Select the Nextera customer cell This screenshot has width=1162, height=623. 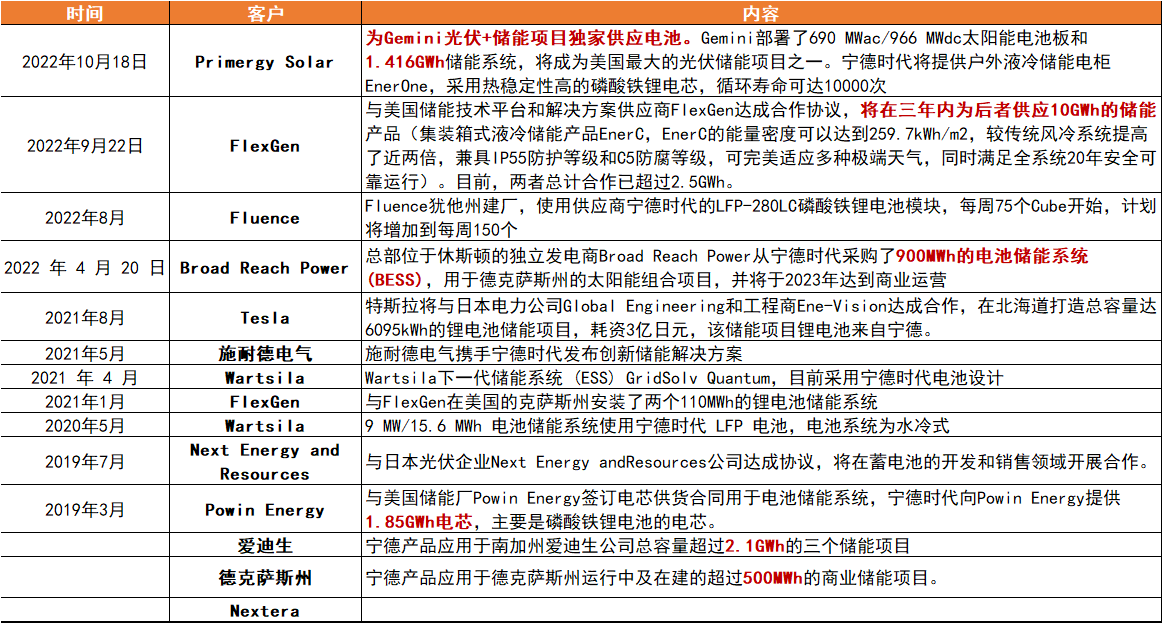(265, 610)
